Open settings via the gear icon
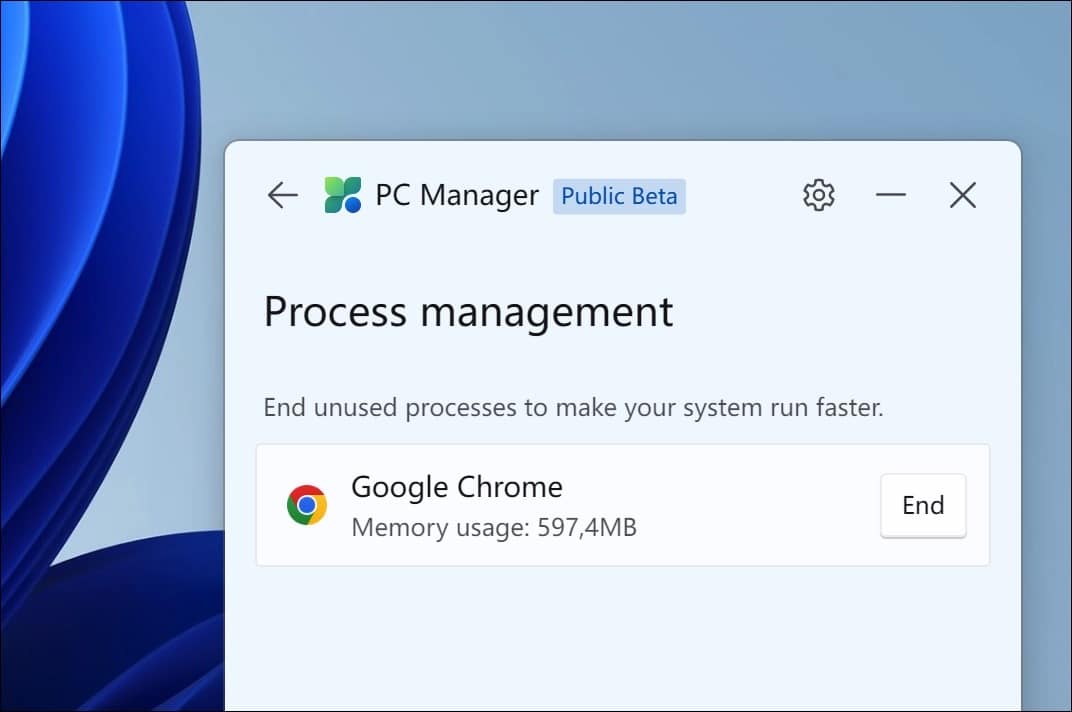The image size is (1072, 712). click(x=818, y=195)
